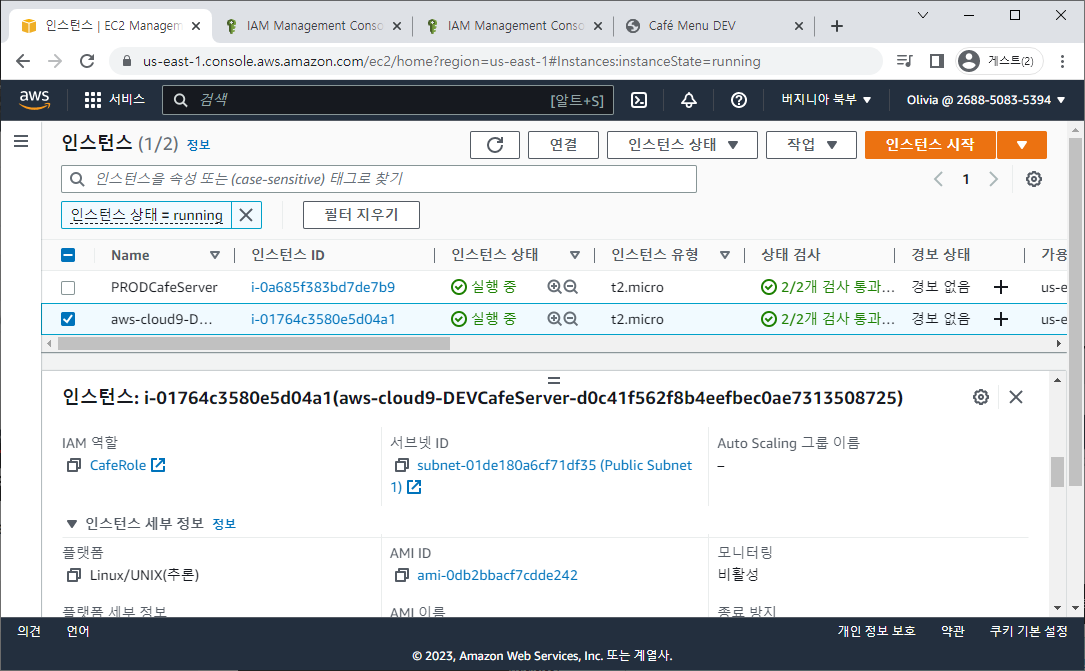
Task: Remove the running state filter with X
Action: (x=246, y=215)
